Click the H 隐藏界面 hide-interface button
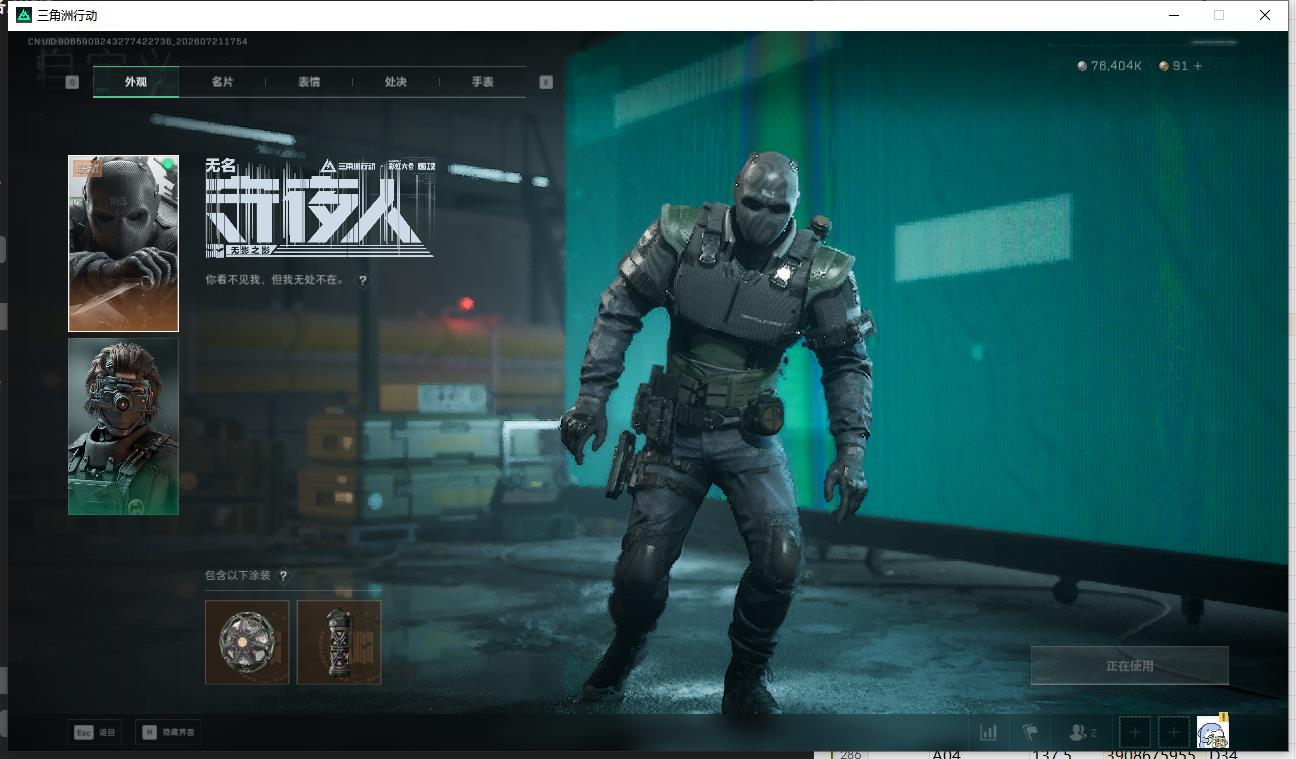This screenshot has width=1296, height=759. (168, 732)
